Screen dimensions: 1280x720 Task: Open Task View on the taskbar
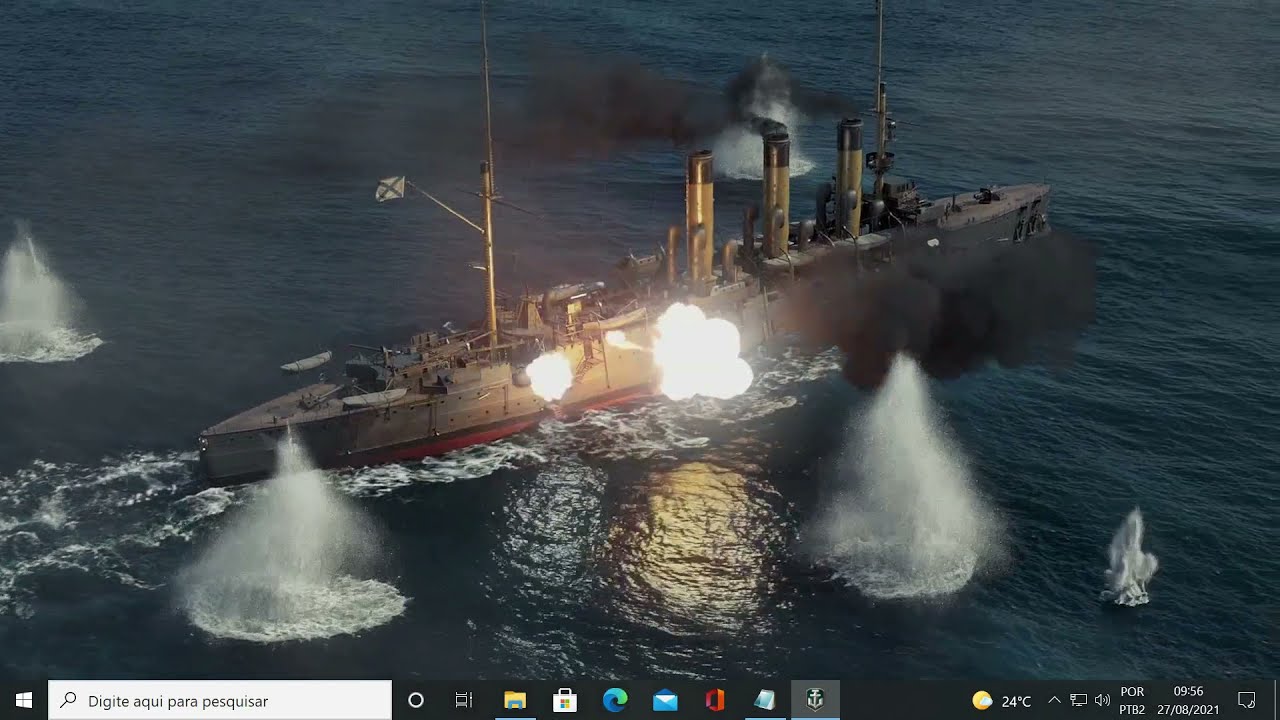coord(464,700)
